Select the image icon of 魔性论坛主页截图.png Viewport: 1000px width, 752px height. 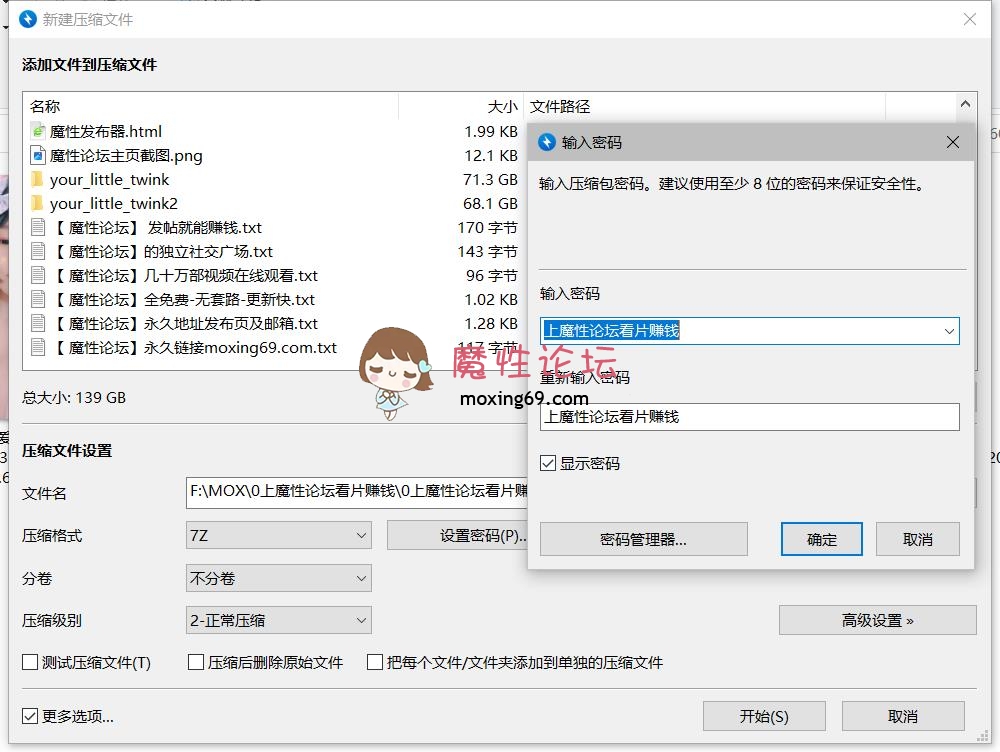click(x=36, y=155)
